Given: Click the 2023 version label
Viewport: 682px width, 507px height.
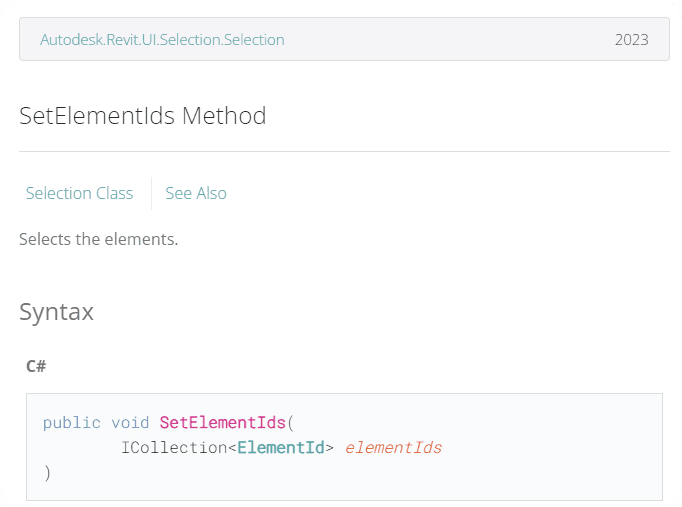Looking at the screenshot, I should 631,40.
